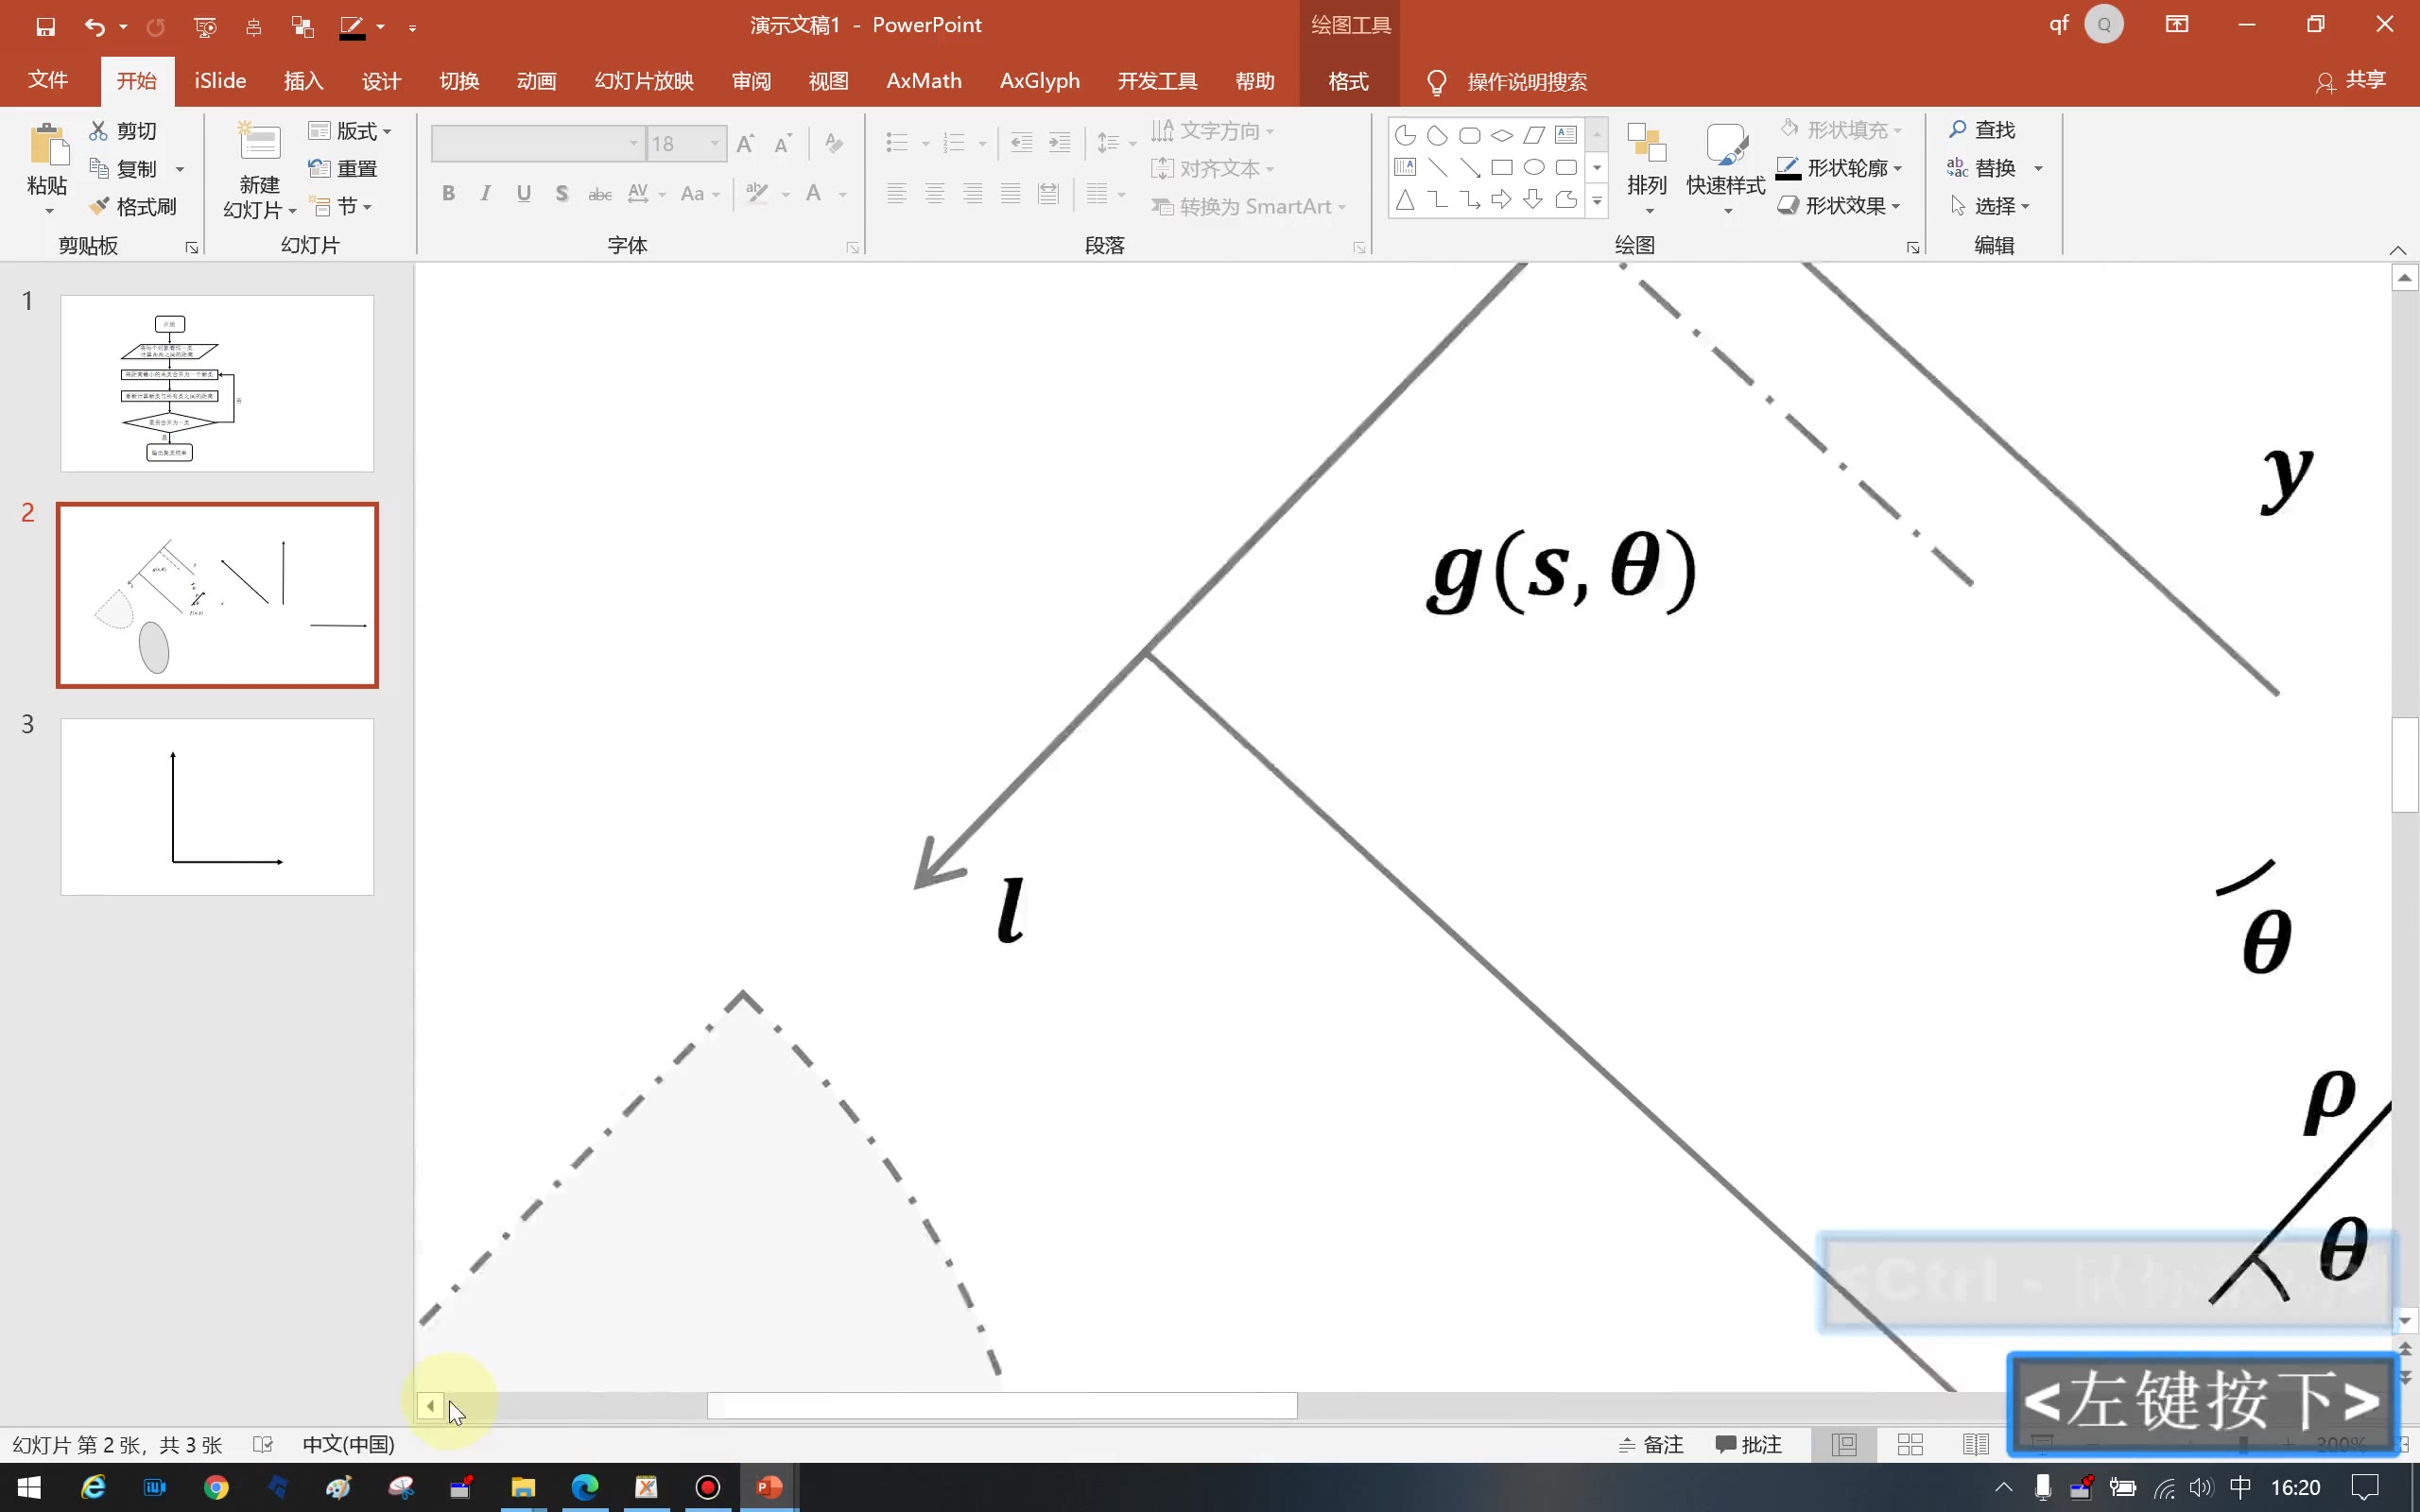The height and width of the screenshot is (1512, 2420).
Task: Insert text box from shapes gallery
Action: pyautogui.click(x=1565, y=135)
